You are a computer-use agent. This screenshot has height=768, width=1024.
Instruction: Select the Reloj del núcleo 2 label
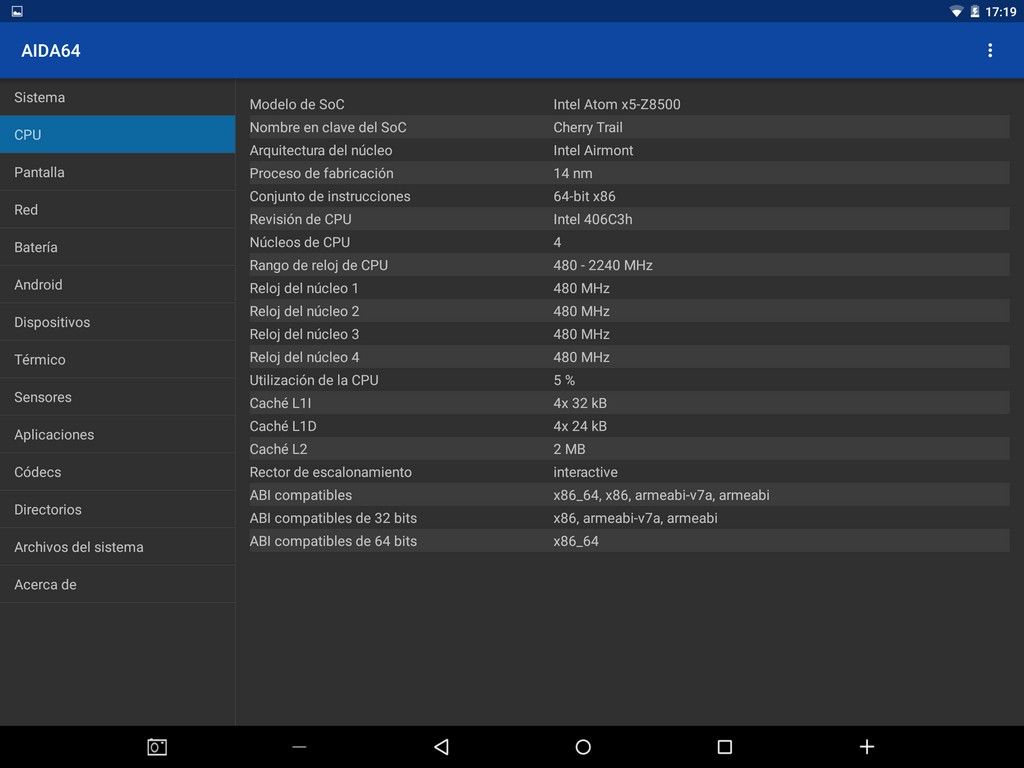coord(304,311)
